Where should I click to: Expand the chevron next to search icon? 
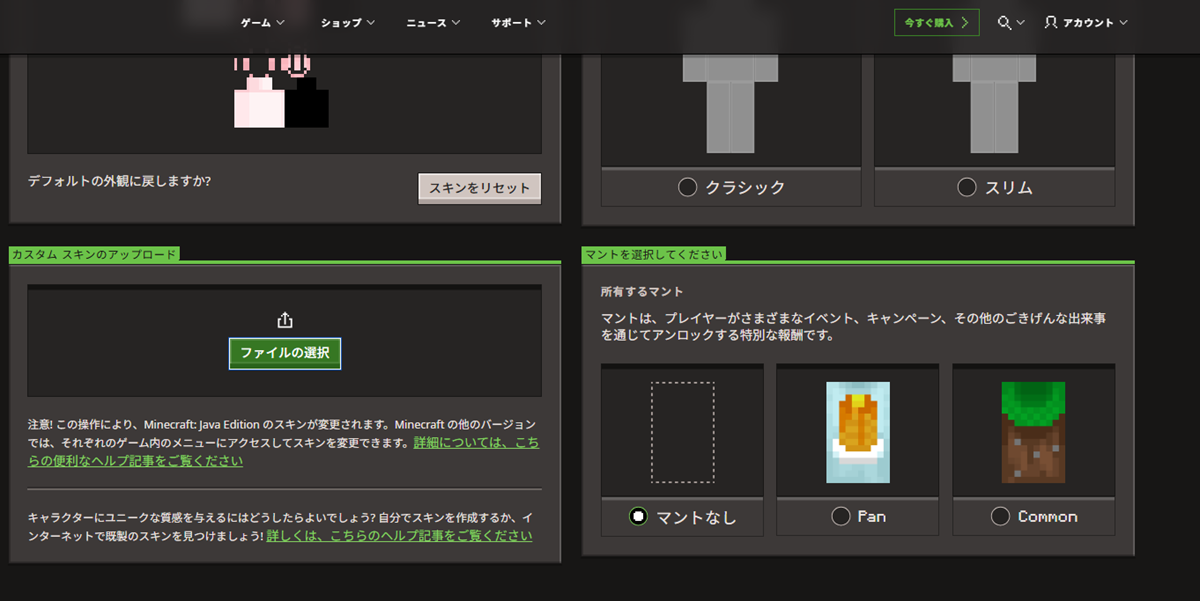coord(1020,22)
